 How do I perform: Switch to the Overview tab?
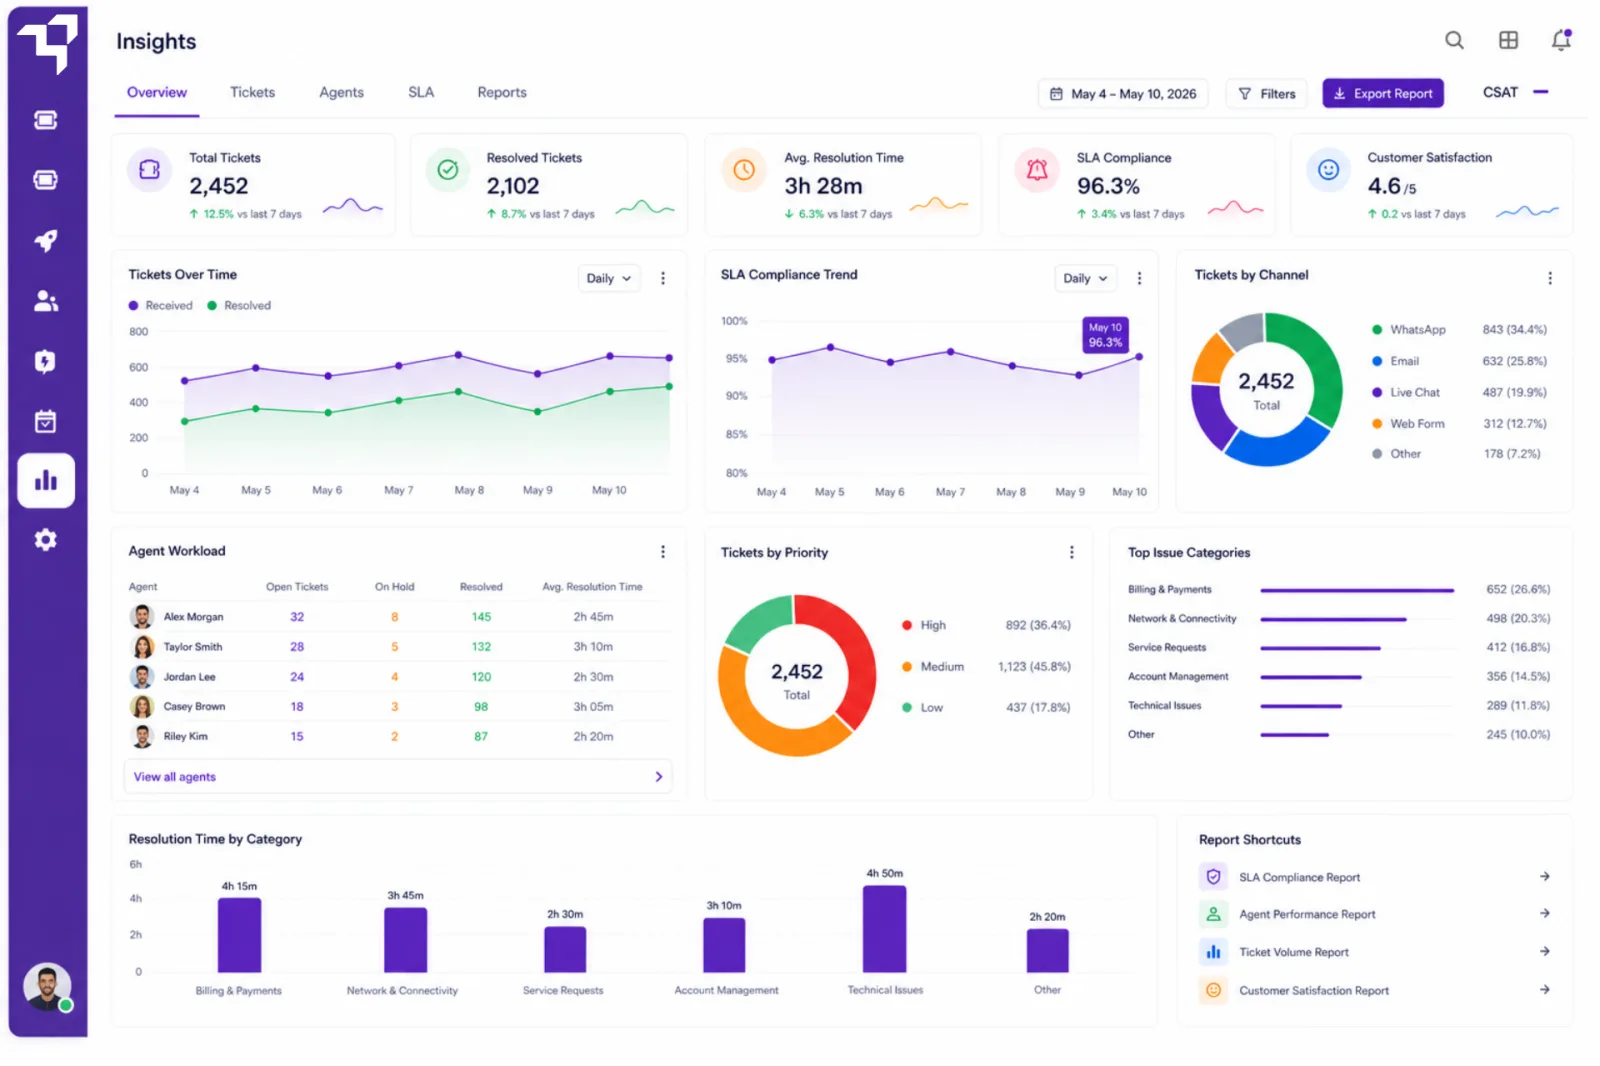tap(157, 92)
